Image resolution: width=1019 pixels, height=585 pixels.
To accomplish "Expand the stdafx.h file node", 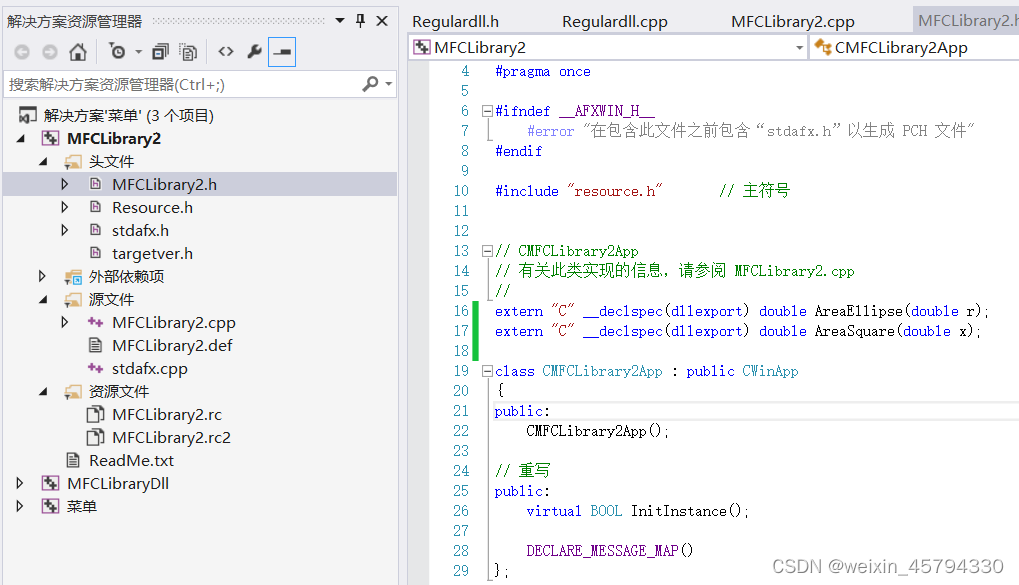I will [64, 230].
